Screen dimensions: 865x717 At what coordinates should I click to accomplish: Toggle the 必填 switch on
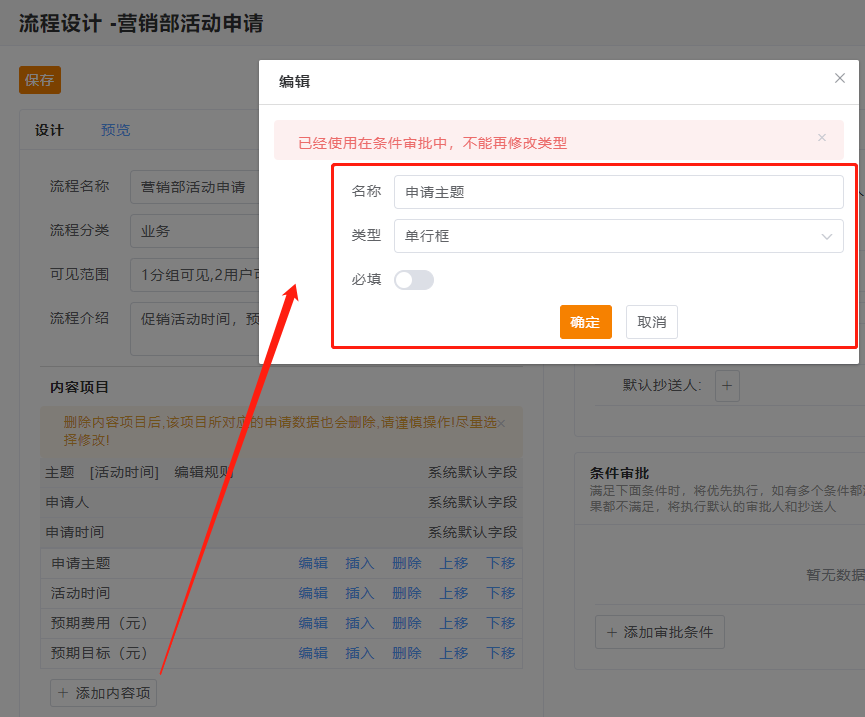coord(414,280)
